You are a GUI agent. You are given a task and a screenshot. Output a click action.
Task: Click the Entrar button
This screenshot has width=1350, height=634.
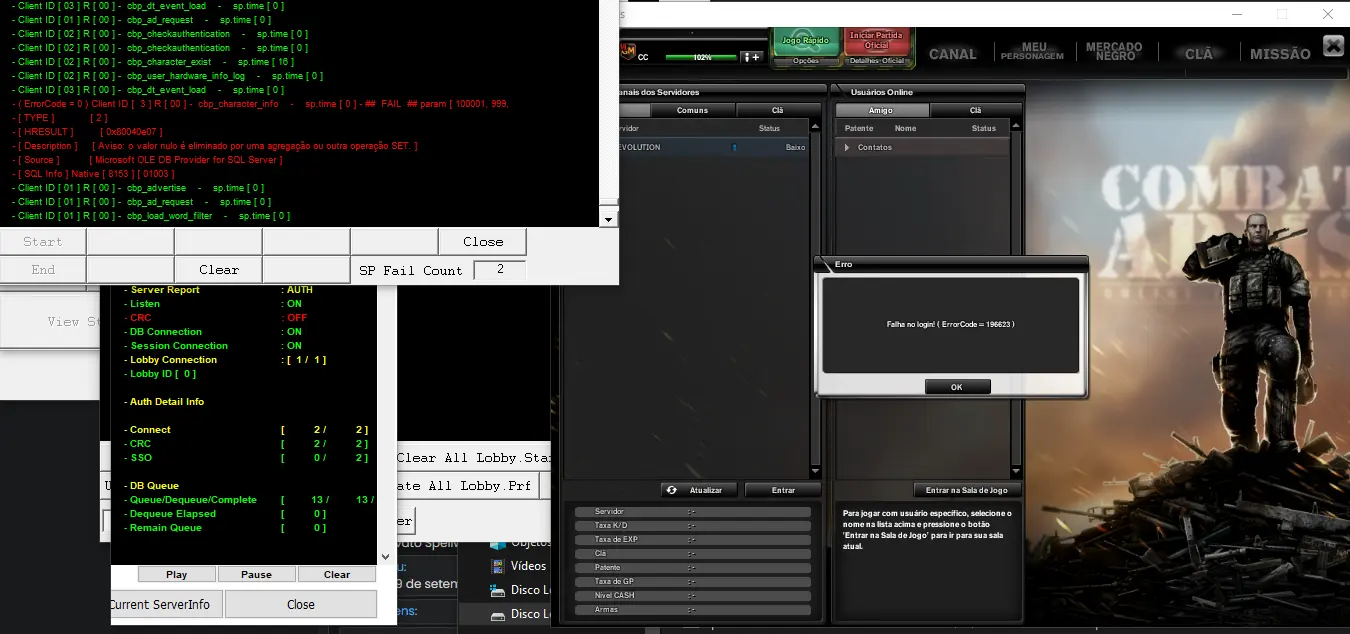(784, 490)
